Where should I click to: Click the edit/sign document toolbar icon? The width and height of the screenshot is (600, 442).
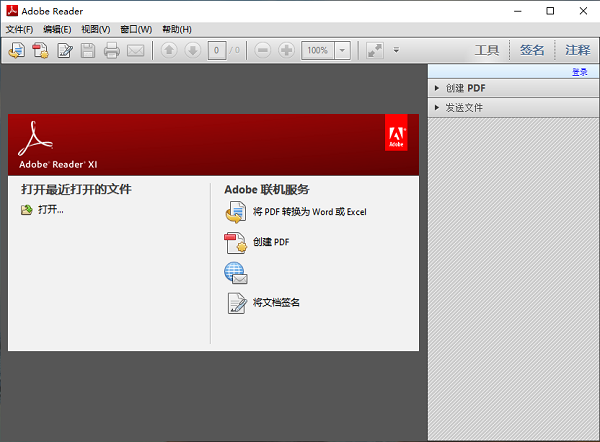[65, 50]
